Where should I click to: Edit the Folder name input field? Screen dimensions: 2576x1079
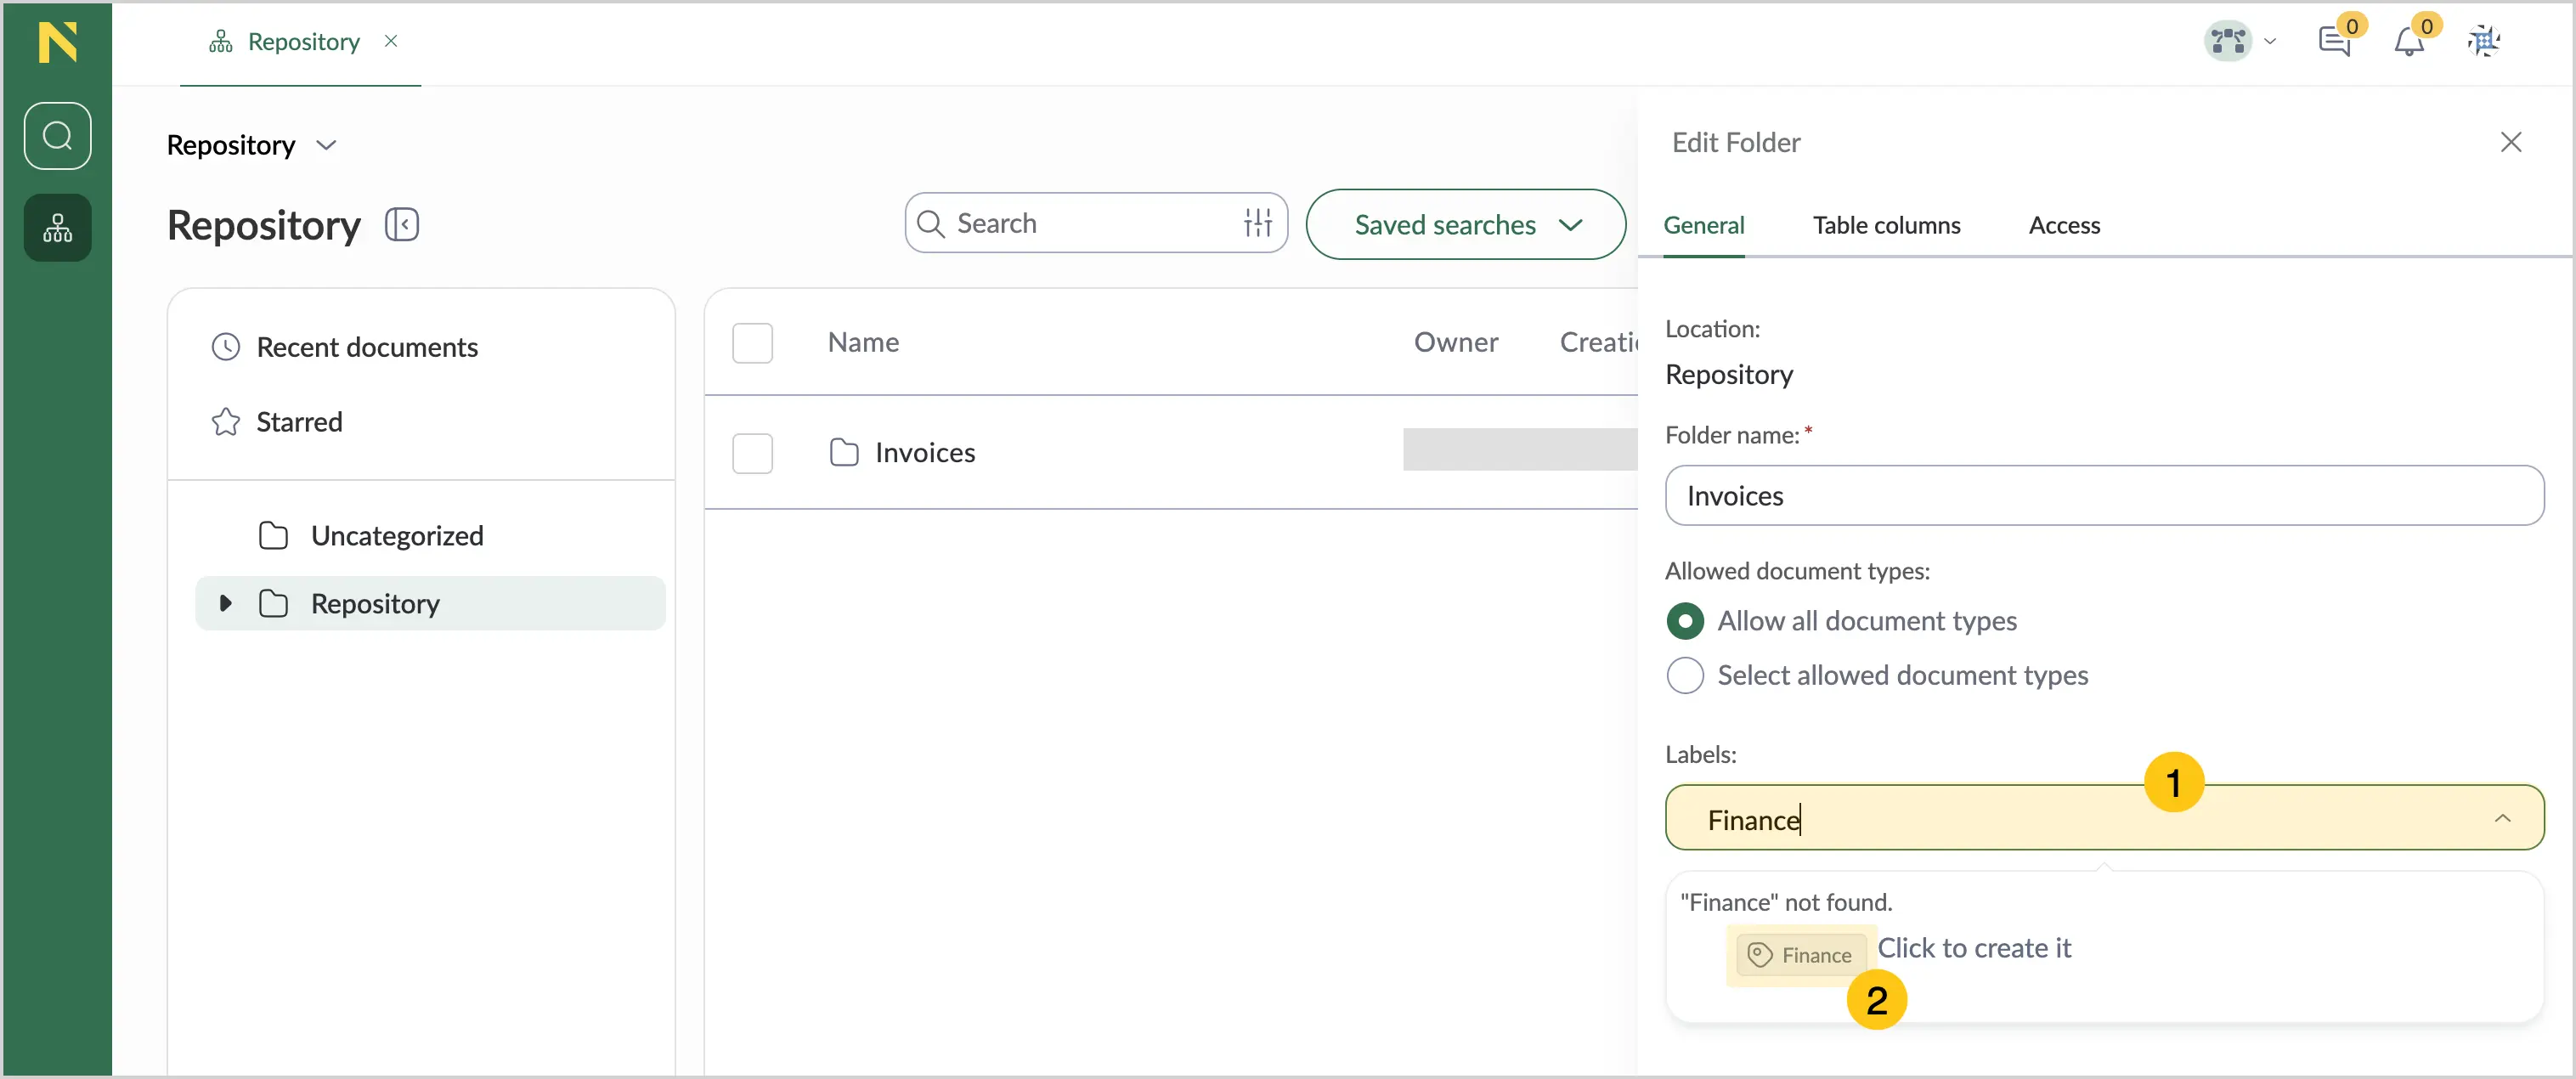pyautogui.click(x=2104, y=495)
